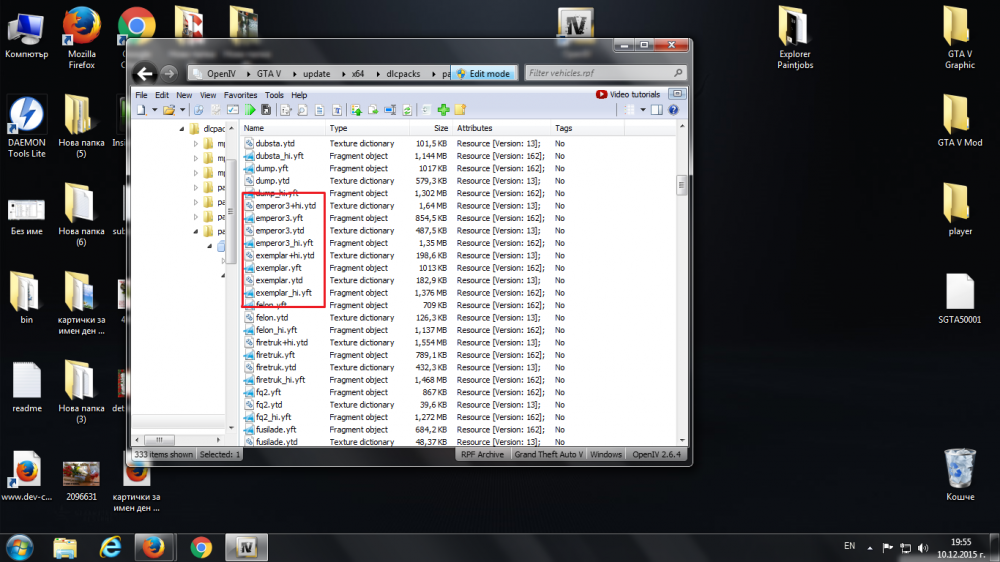Viewport: 1000px width, 562px height.
Task: Click the OpenIV 2.6.4 status bar entry
Action: [657, 455]
